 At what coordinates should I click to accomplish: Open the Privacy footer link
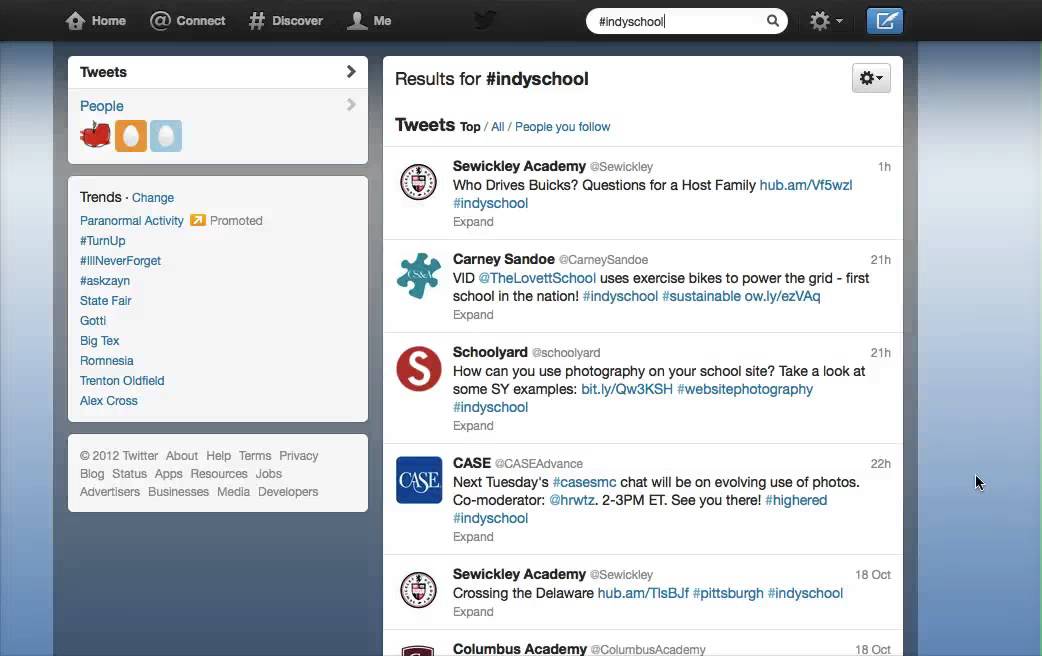pos(298,456)
